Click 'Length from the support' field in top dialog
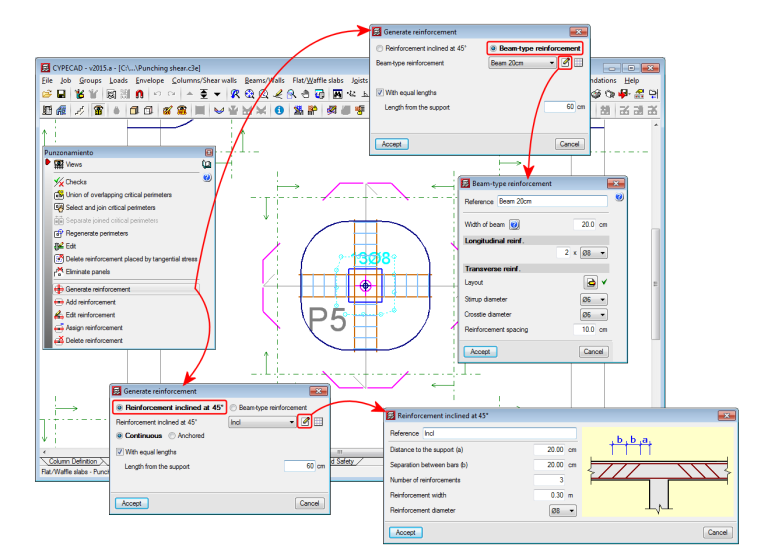This screenshot has width=768, height=557. pyautogui.click(x=560, y=107)
